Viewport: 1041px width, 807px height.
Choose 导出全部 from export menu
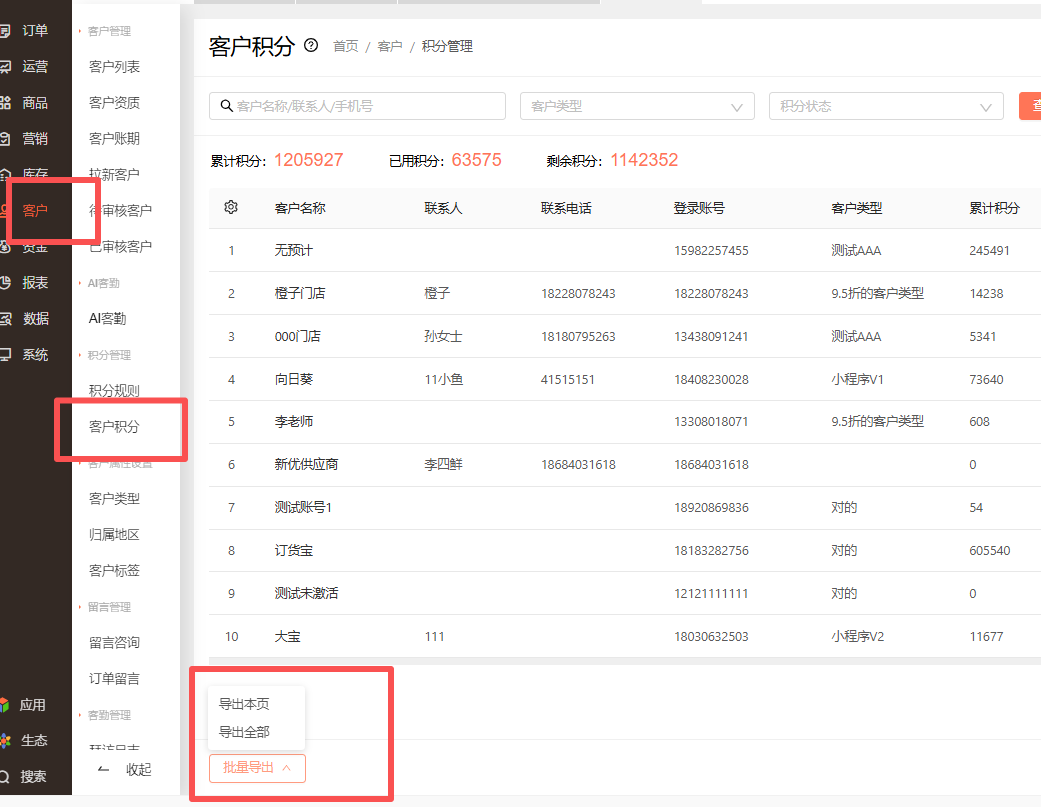pyautogui.click(x=244, y=732)
